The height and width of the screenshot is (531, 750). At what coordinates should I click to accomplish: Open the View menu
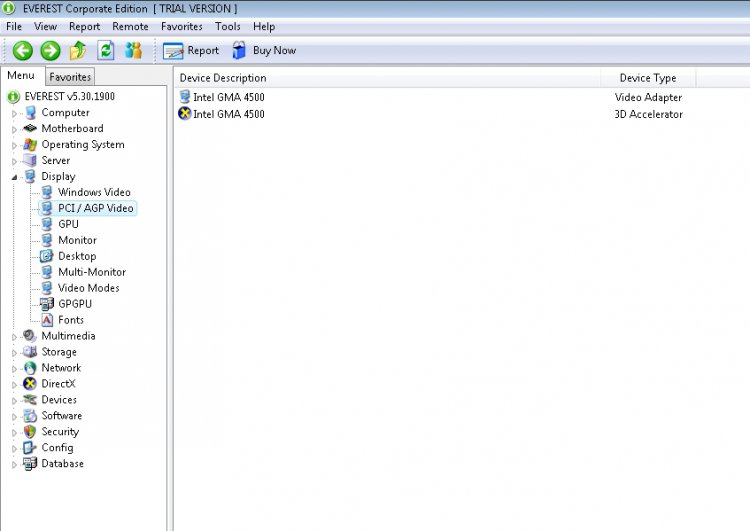coord(45,27)
